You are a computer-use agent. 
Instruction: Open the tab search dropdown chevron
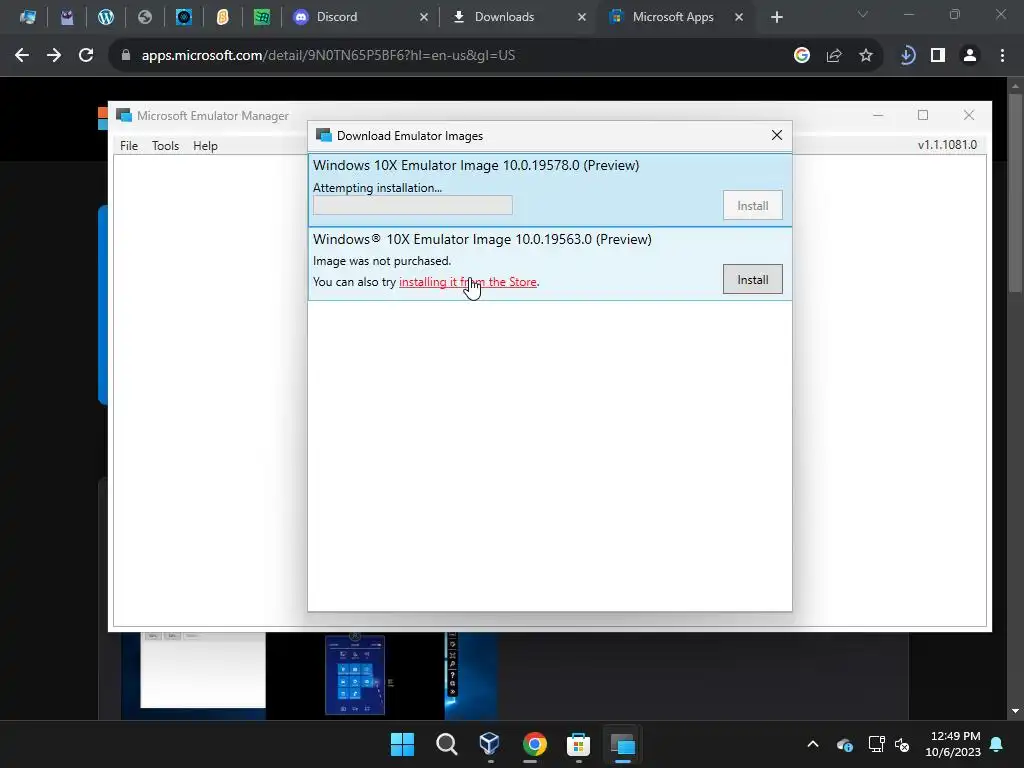click(863, 14)
